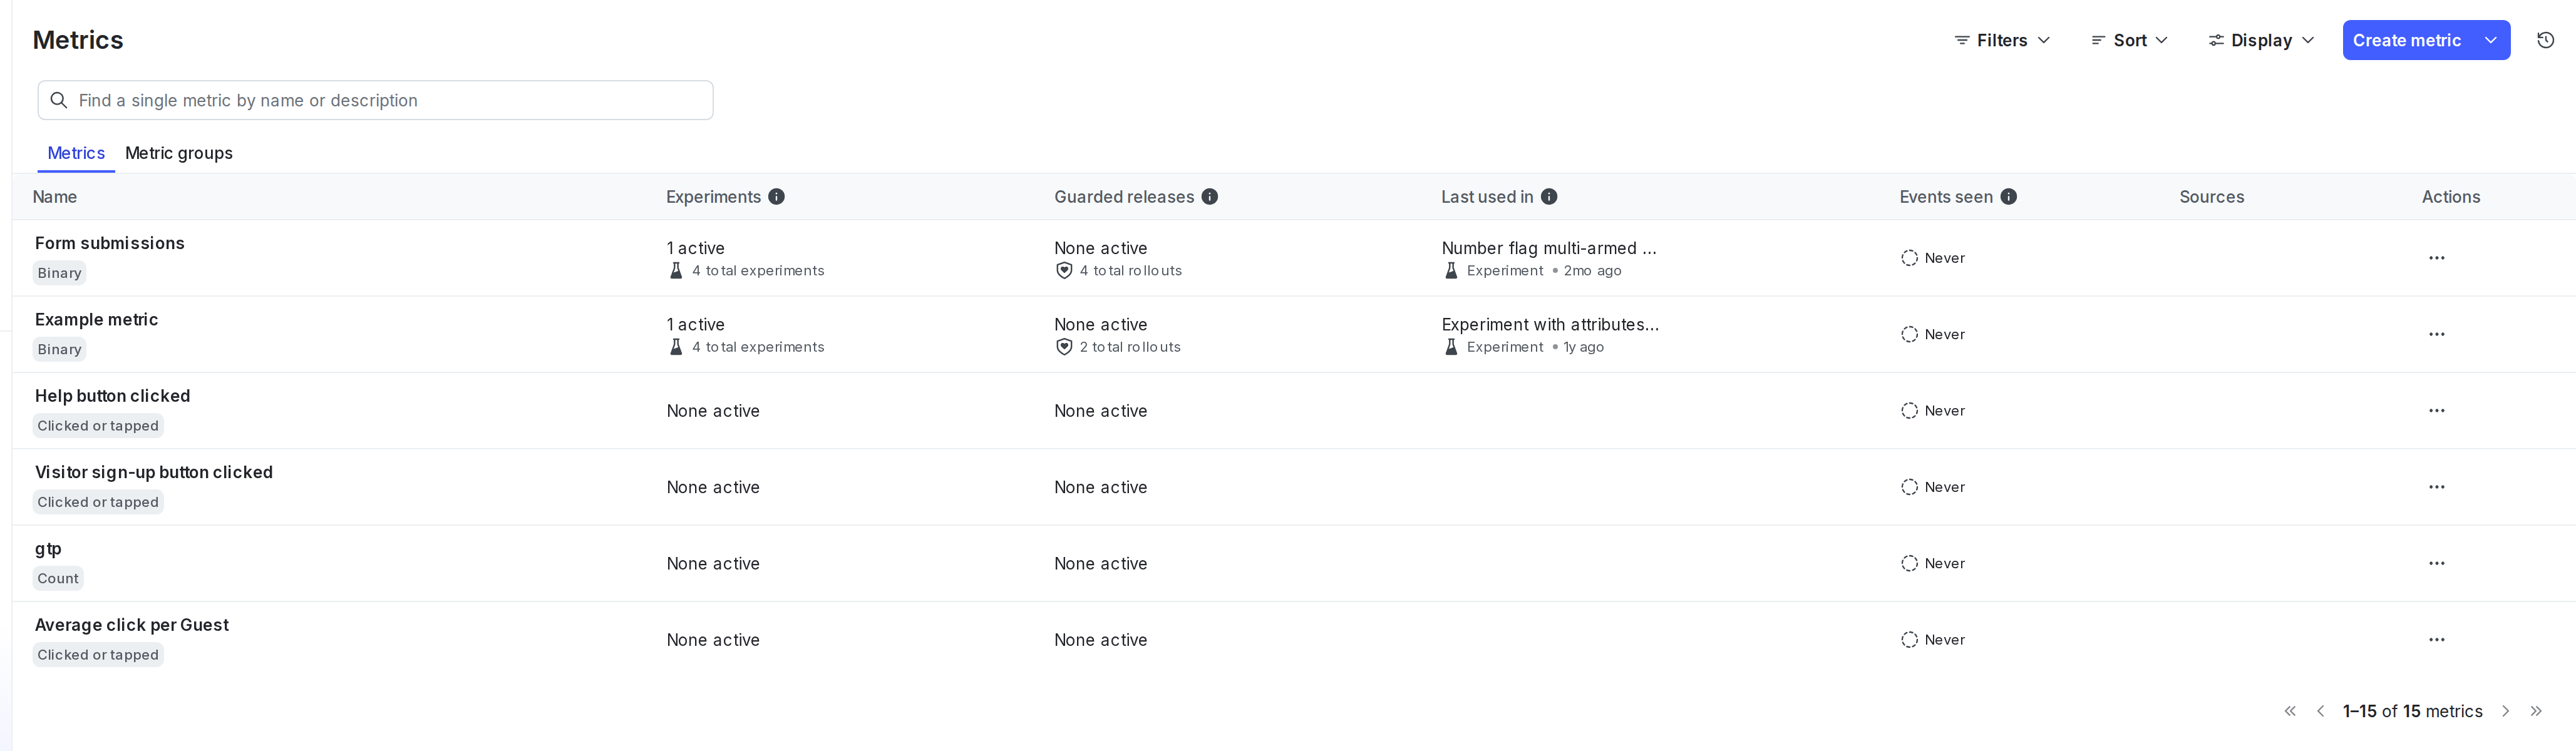The image size is (2576, 751).
Task: Open actions menu for Form submissions metric
Action: [x=2437, y=257]
